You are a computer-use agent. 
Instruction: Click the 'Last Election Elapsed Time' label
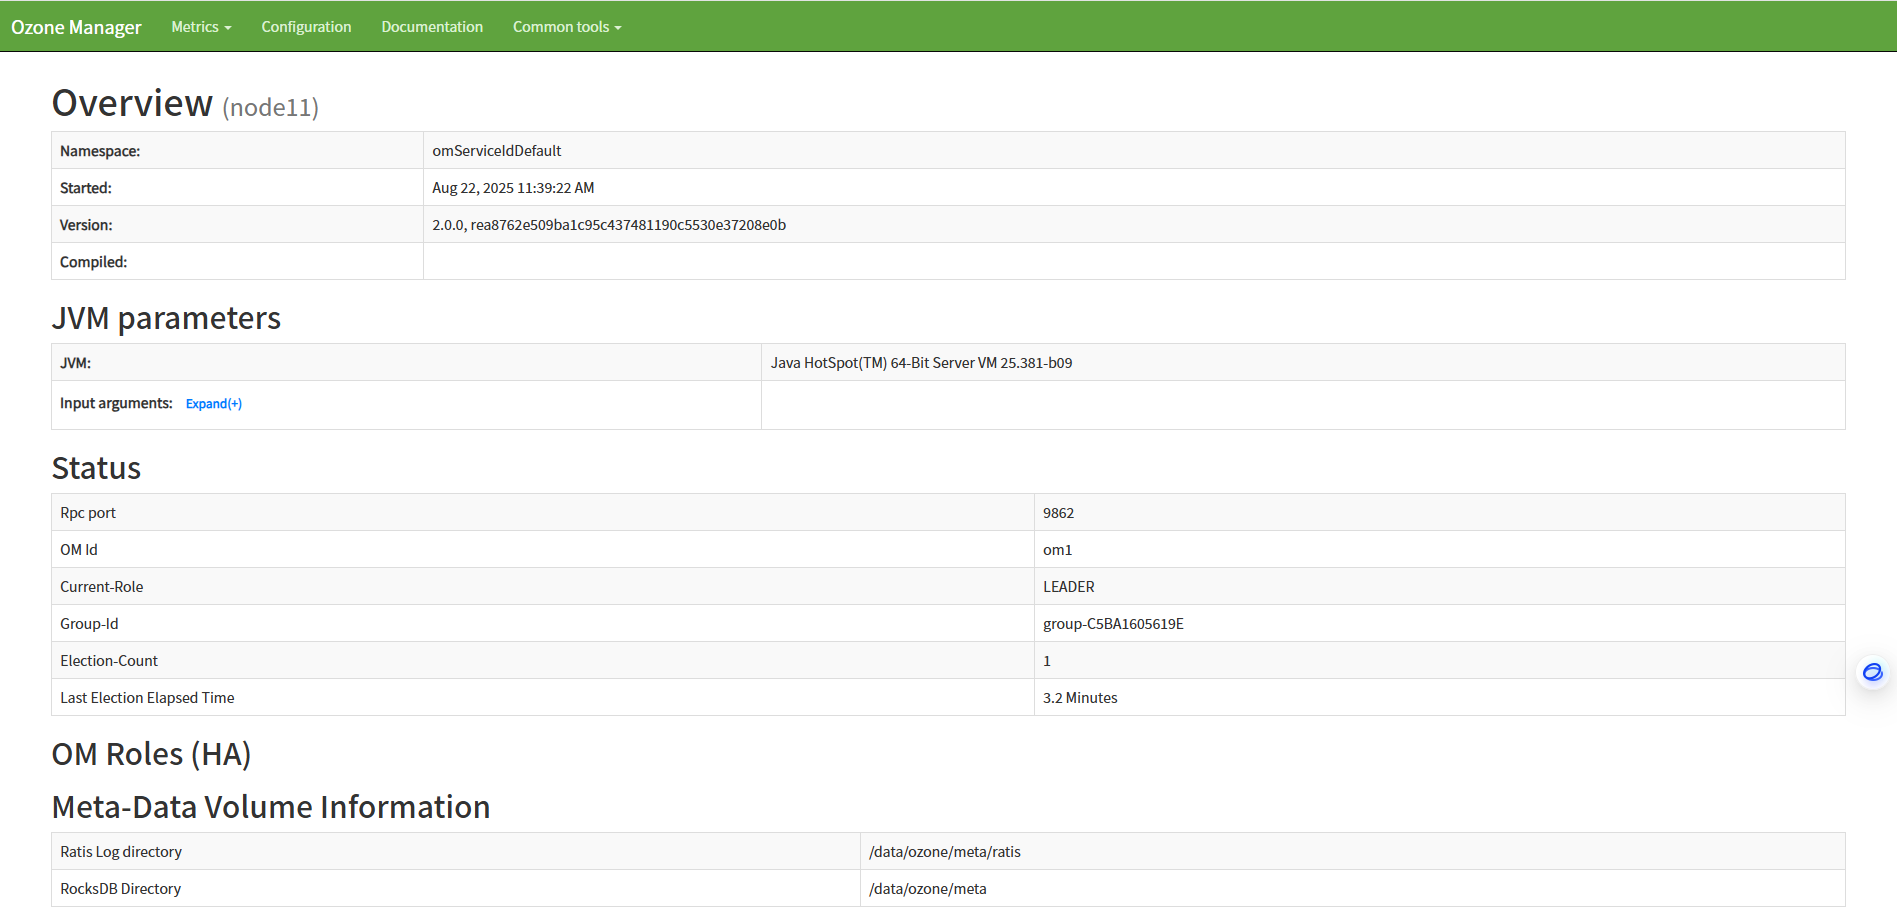pyautogui.click(x=147, y=698)
